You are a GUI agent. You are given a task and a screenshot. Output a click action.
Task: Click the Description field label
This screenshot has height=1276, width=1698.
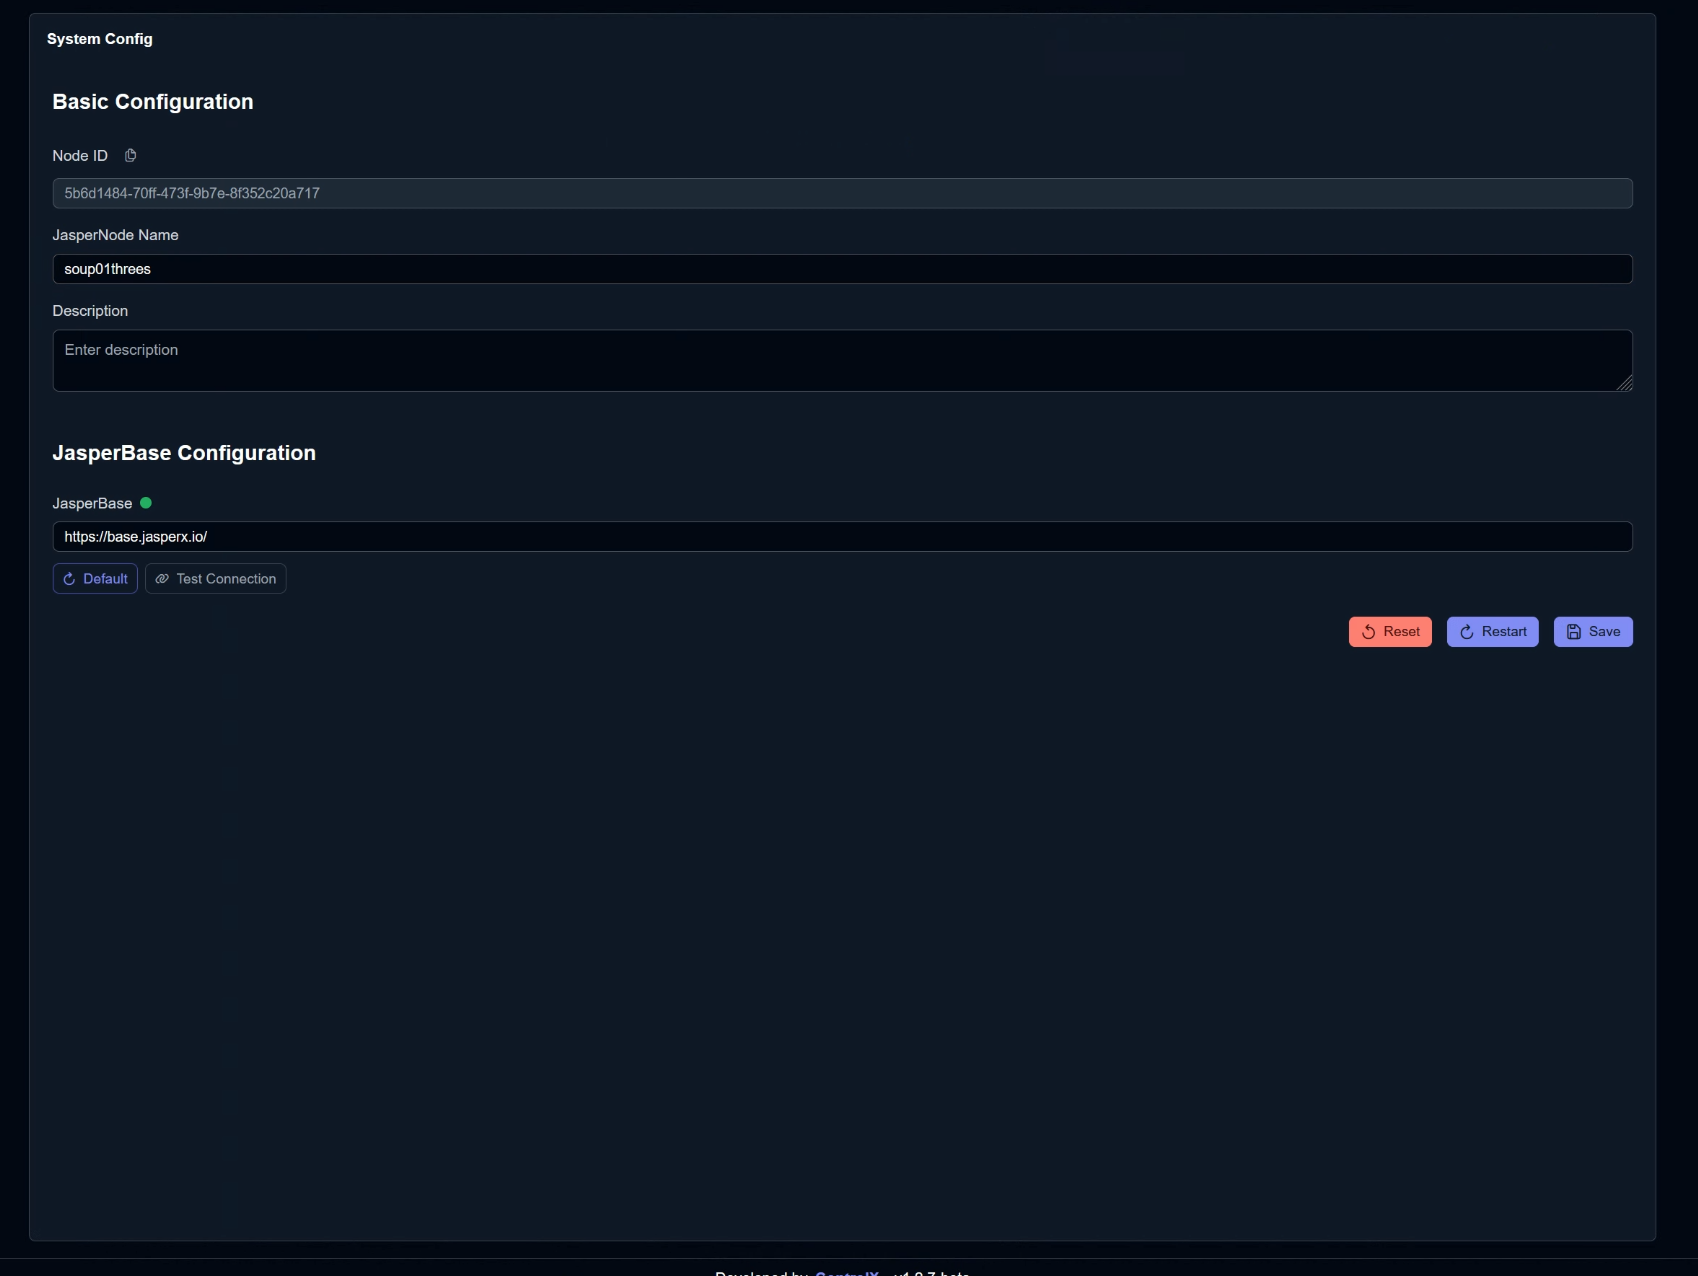tap(90, 311)
